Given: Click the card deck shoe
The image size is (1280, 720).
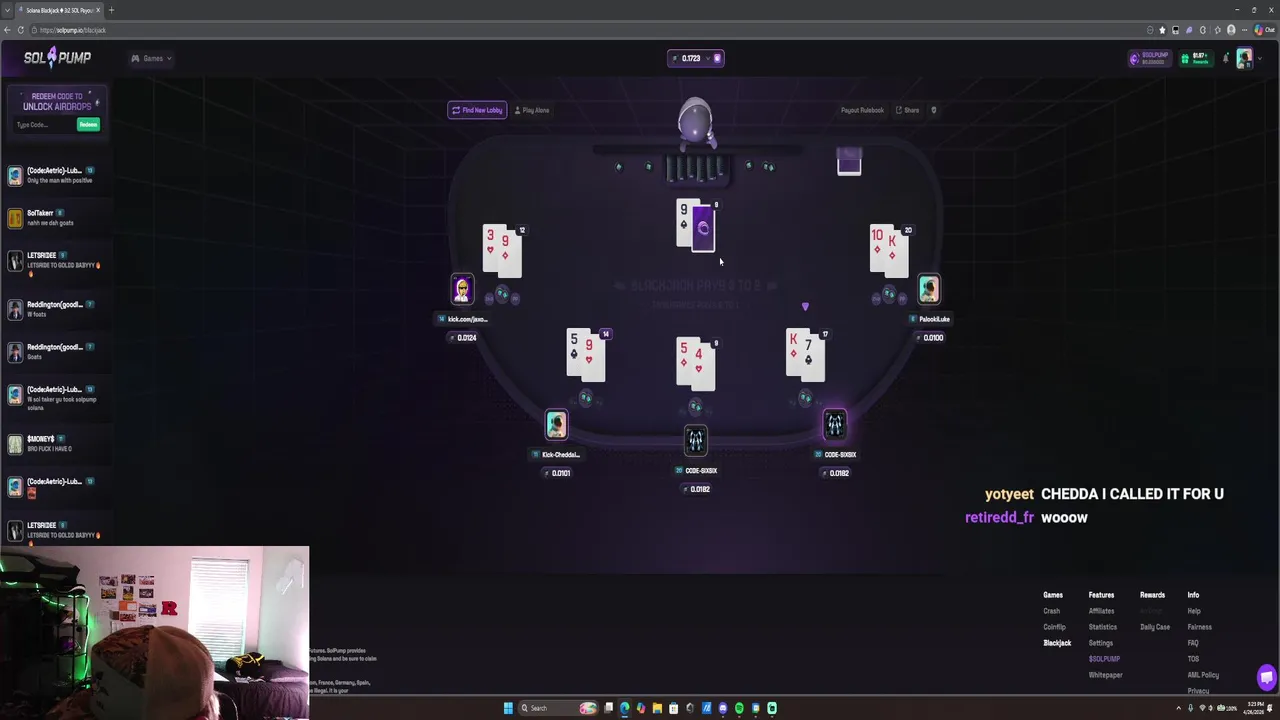Looking at the screenshot, I should click(849, 161).
